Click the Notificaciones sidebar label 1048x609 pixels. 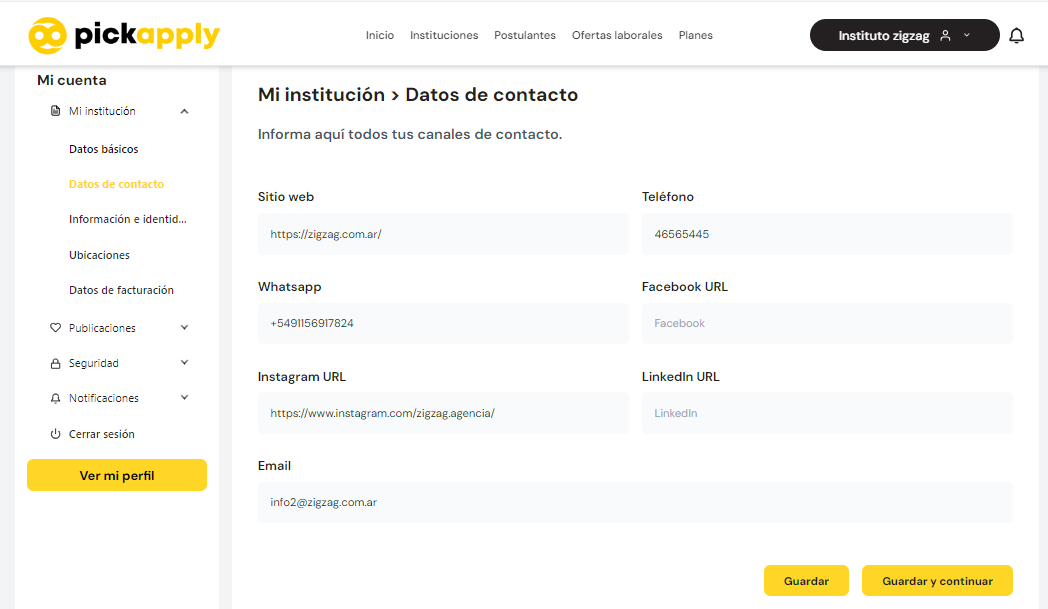tap(104, 398)
